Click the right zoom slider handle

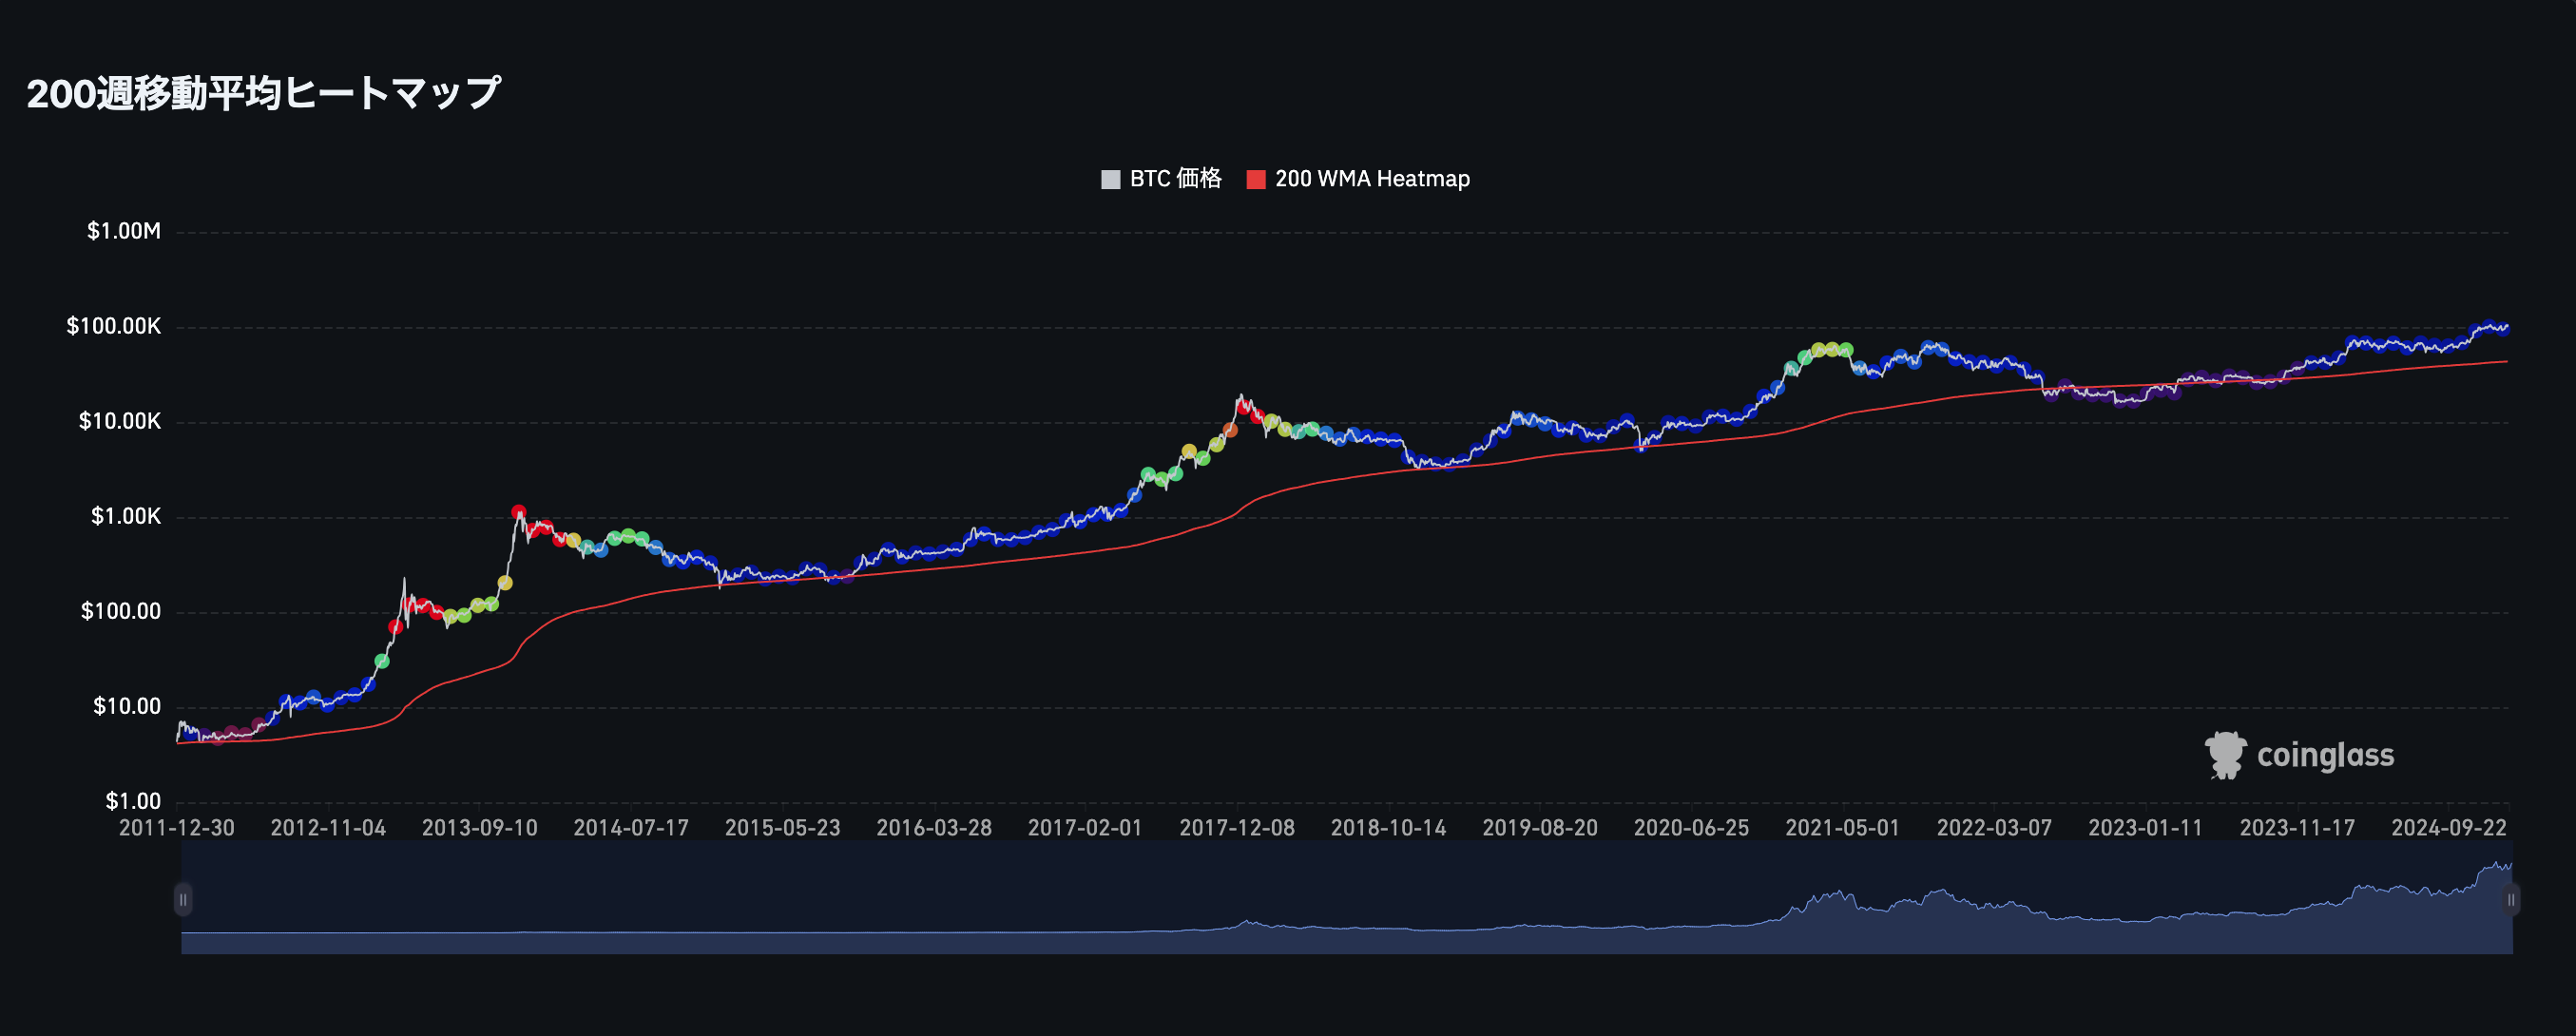[2510, 899]
